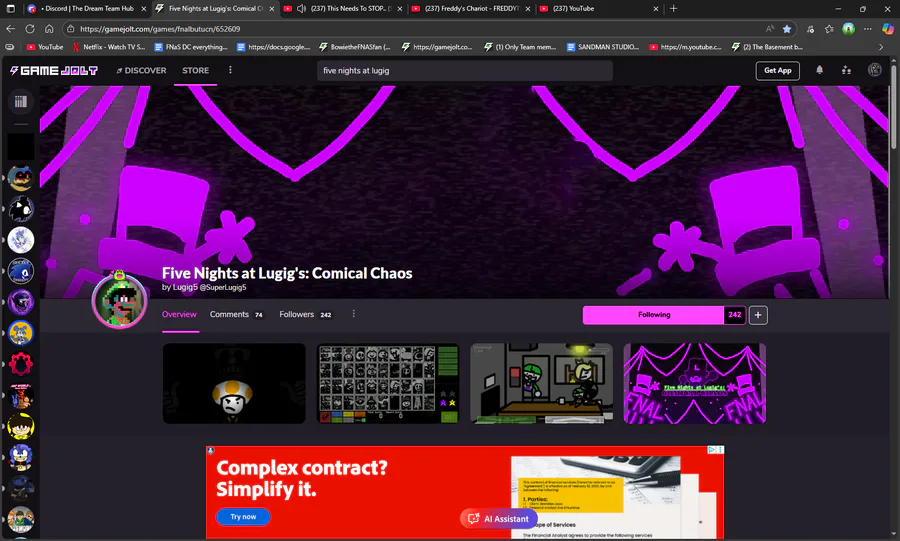The image size is (900, 541).
Task: Close the Five Nights at Lugig's tab
Action: click(x=272, y=9)
